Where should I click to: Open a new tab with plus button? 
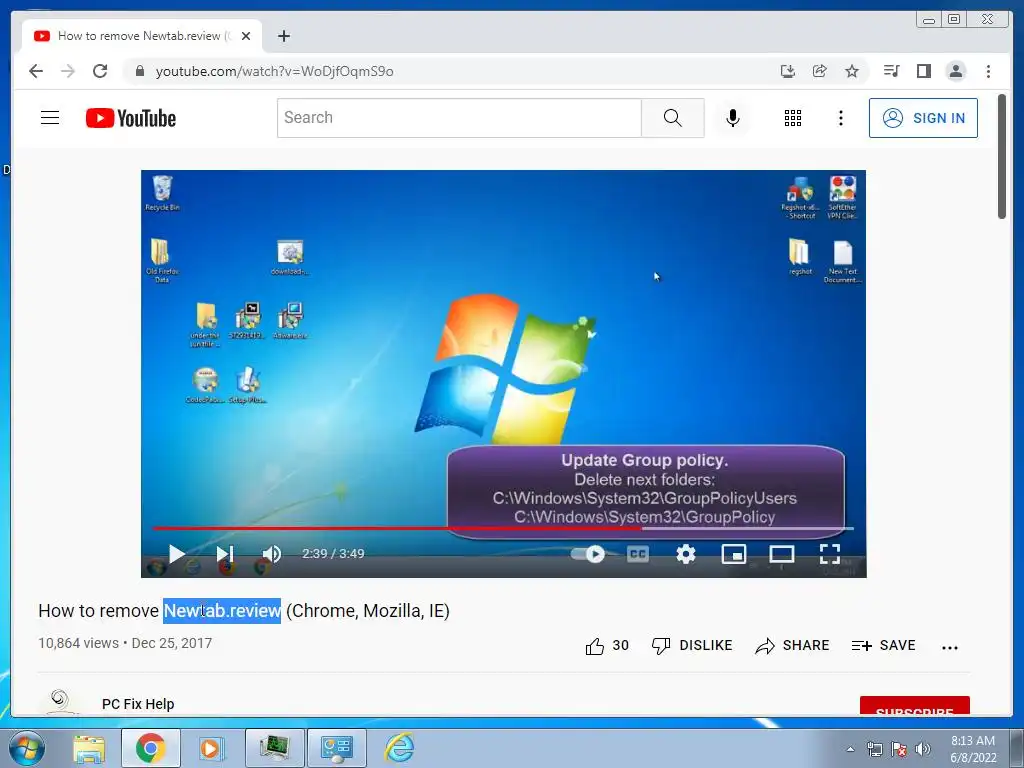tap(283, 36)
